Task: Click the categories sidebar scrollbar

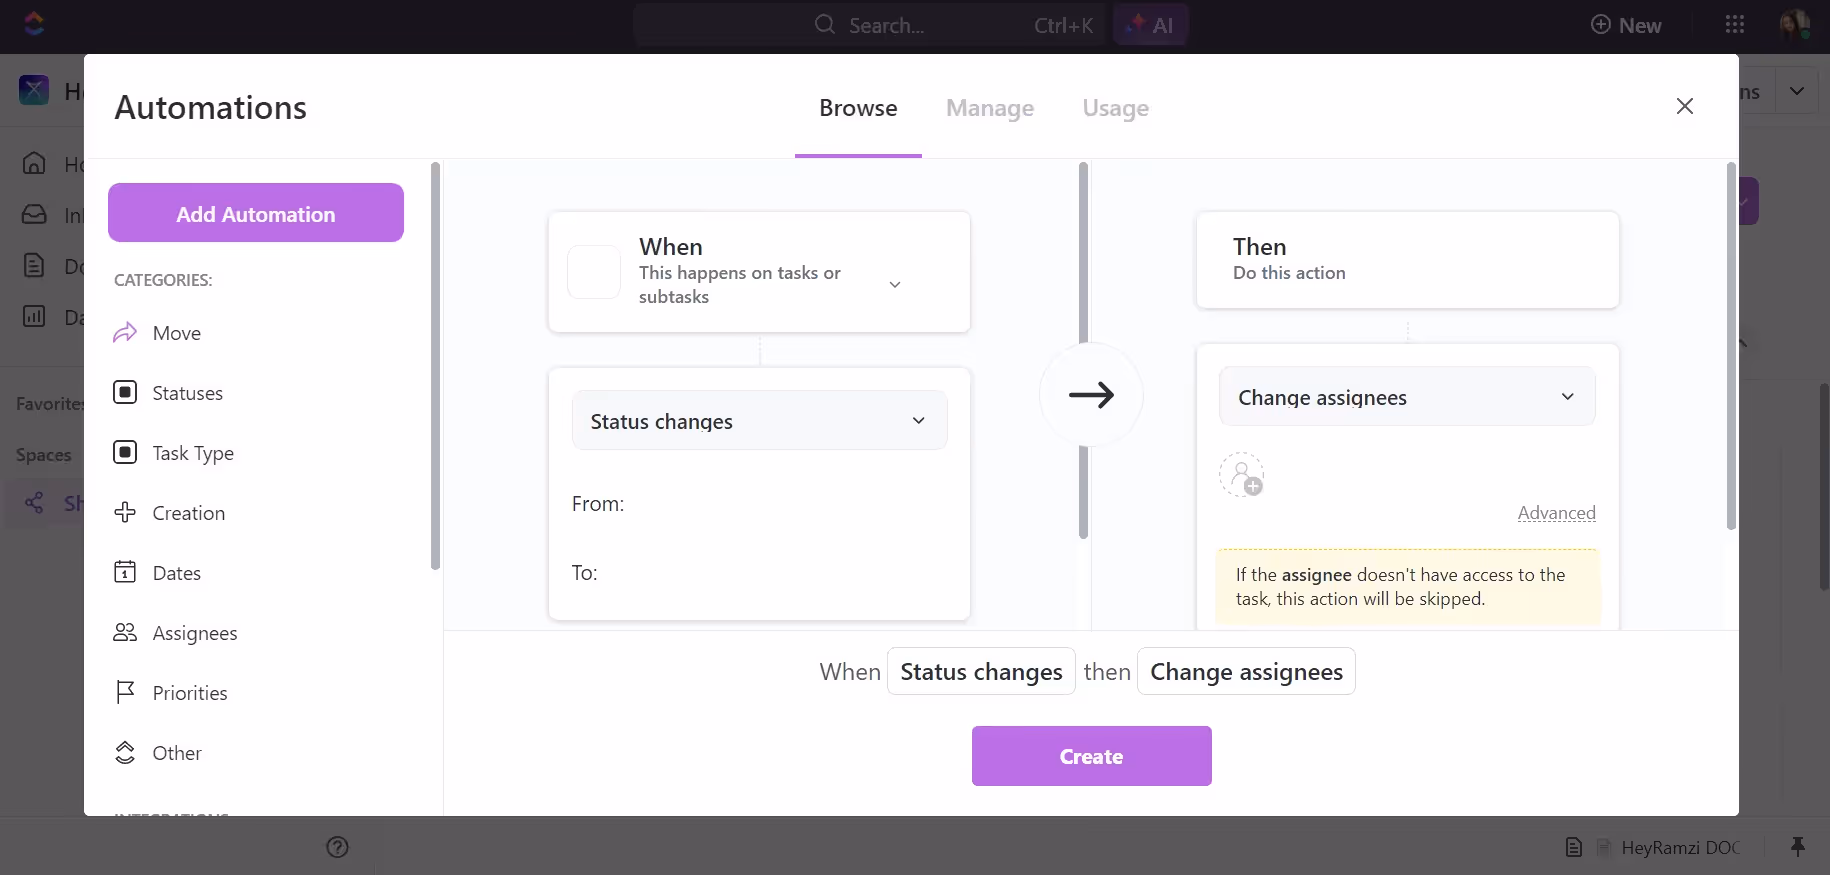Action: pos(435,365)
